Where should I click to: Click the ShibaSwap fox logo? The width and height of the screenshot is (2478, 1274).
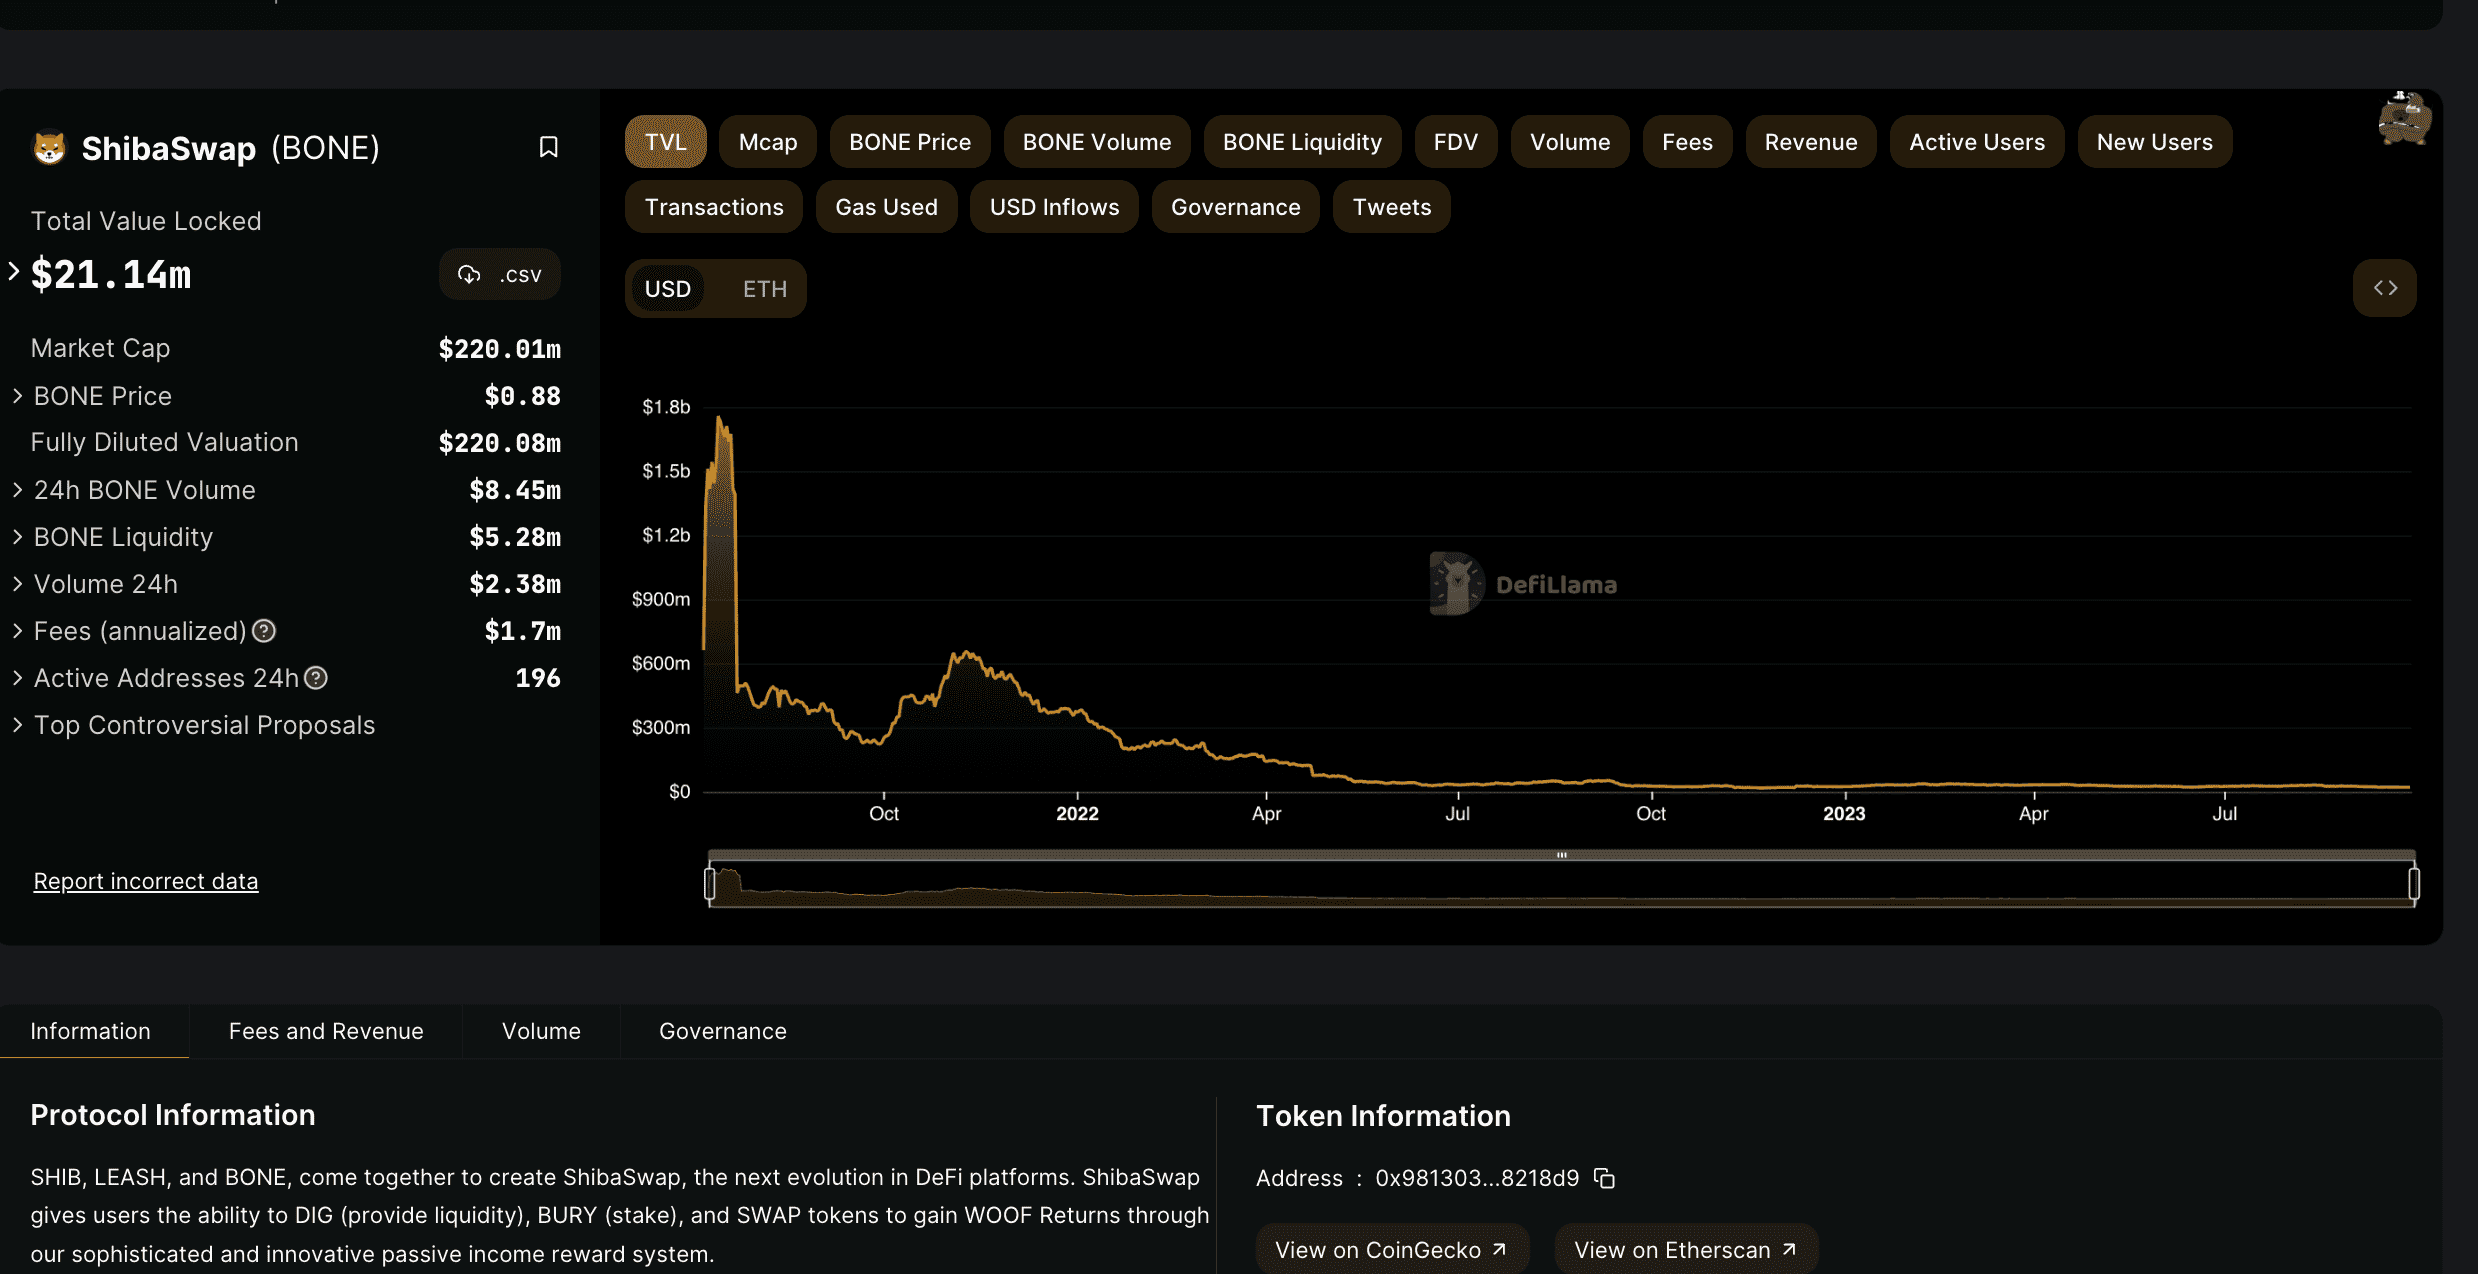click(49, 148)
